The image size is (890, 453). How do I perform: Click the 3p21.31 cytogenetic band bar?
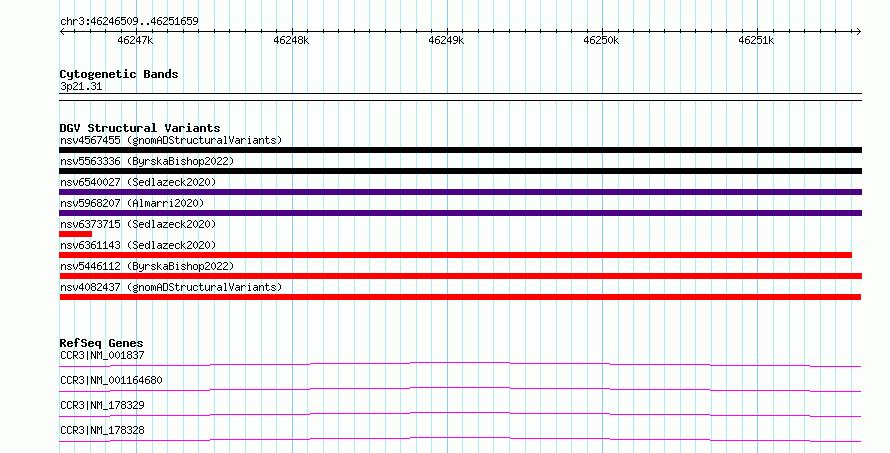(x=460, y=97)
